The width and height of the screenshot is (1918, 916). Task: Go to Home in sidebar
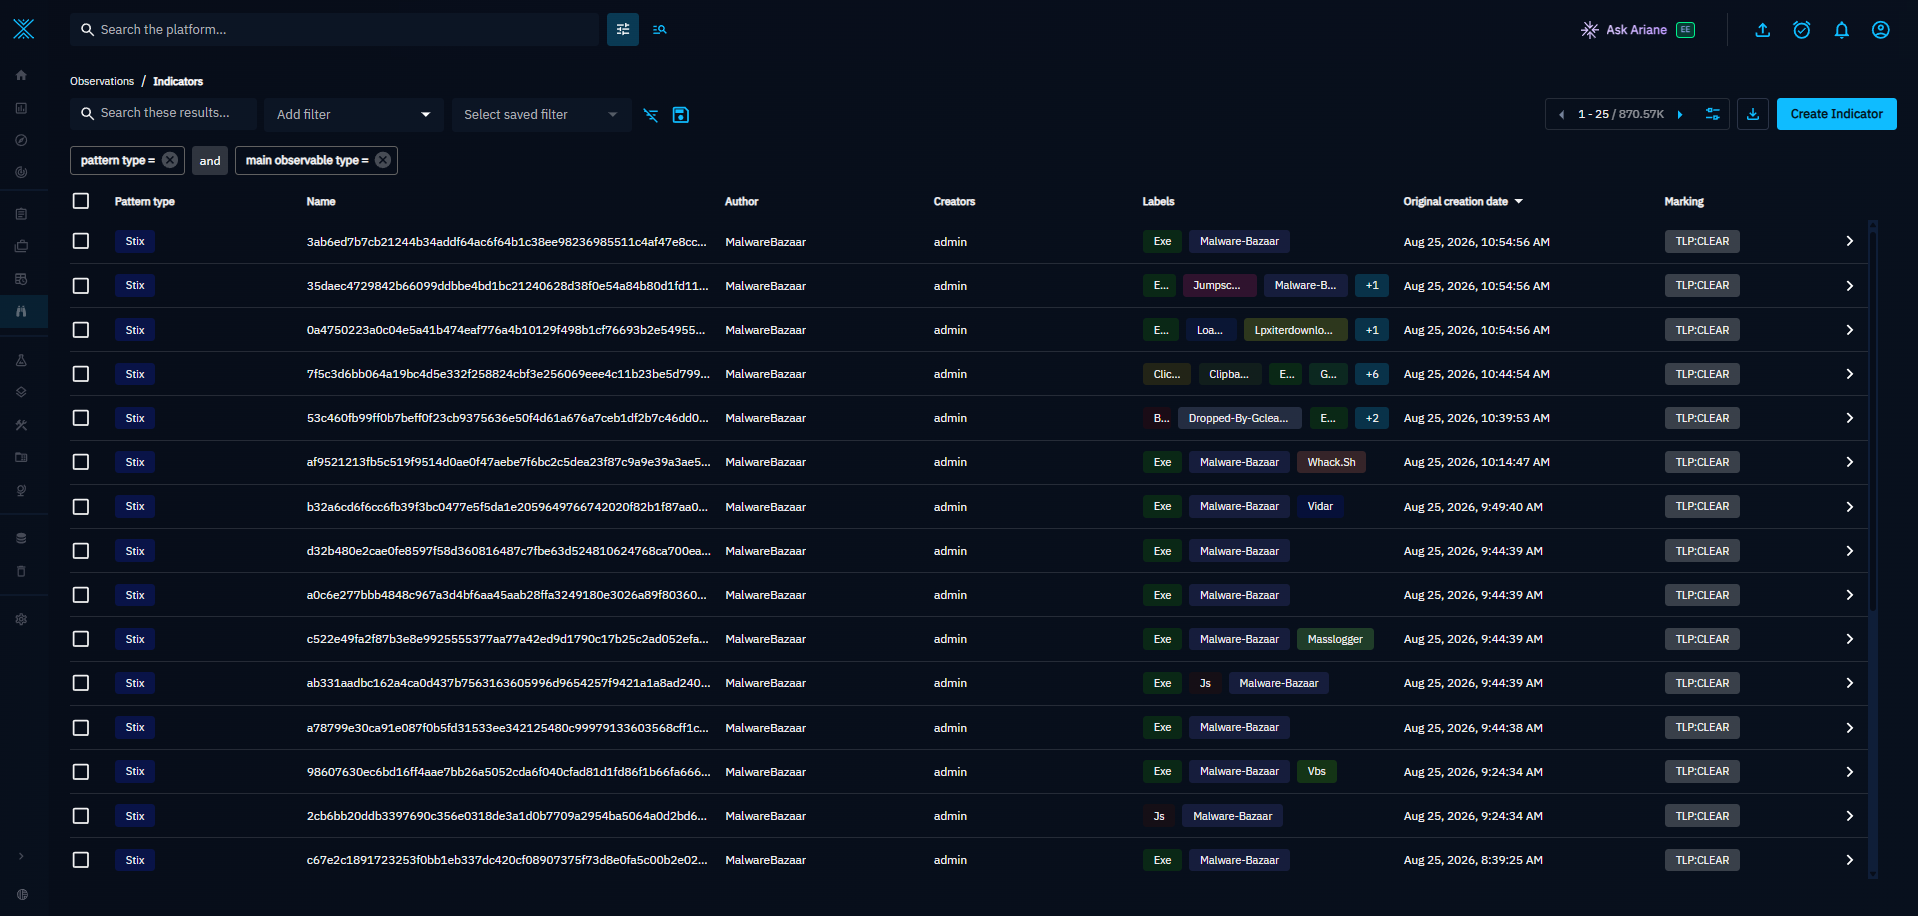[21, 75]
